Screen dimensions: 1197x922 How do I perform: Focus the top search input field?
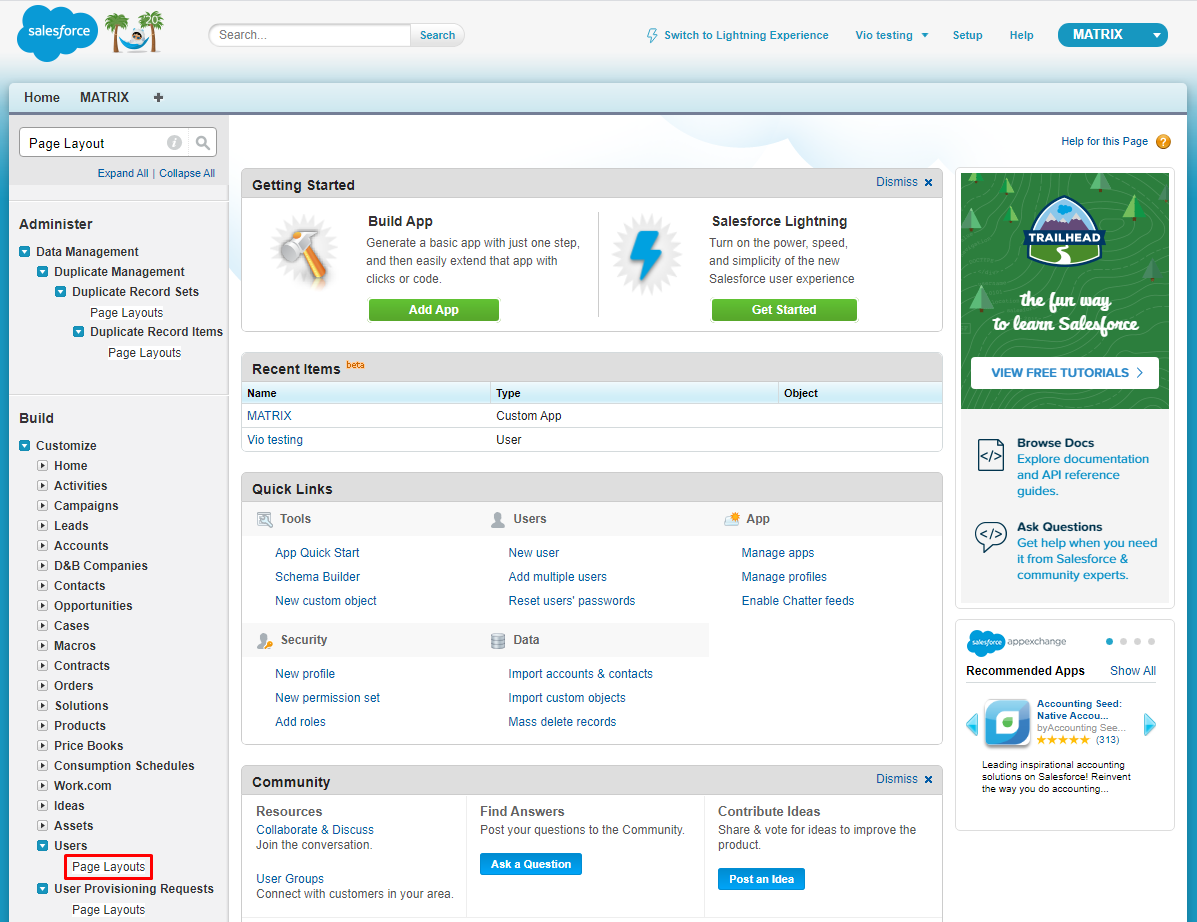310,35
